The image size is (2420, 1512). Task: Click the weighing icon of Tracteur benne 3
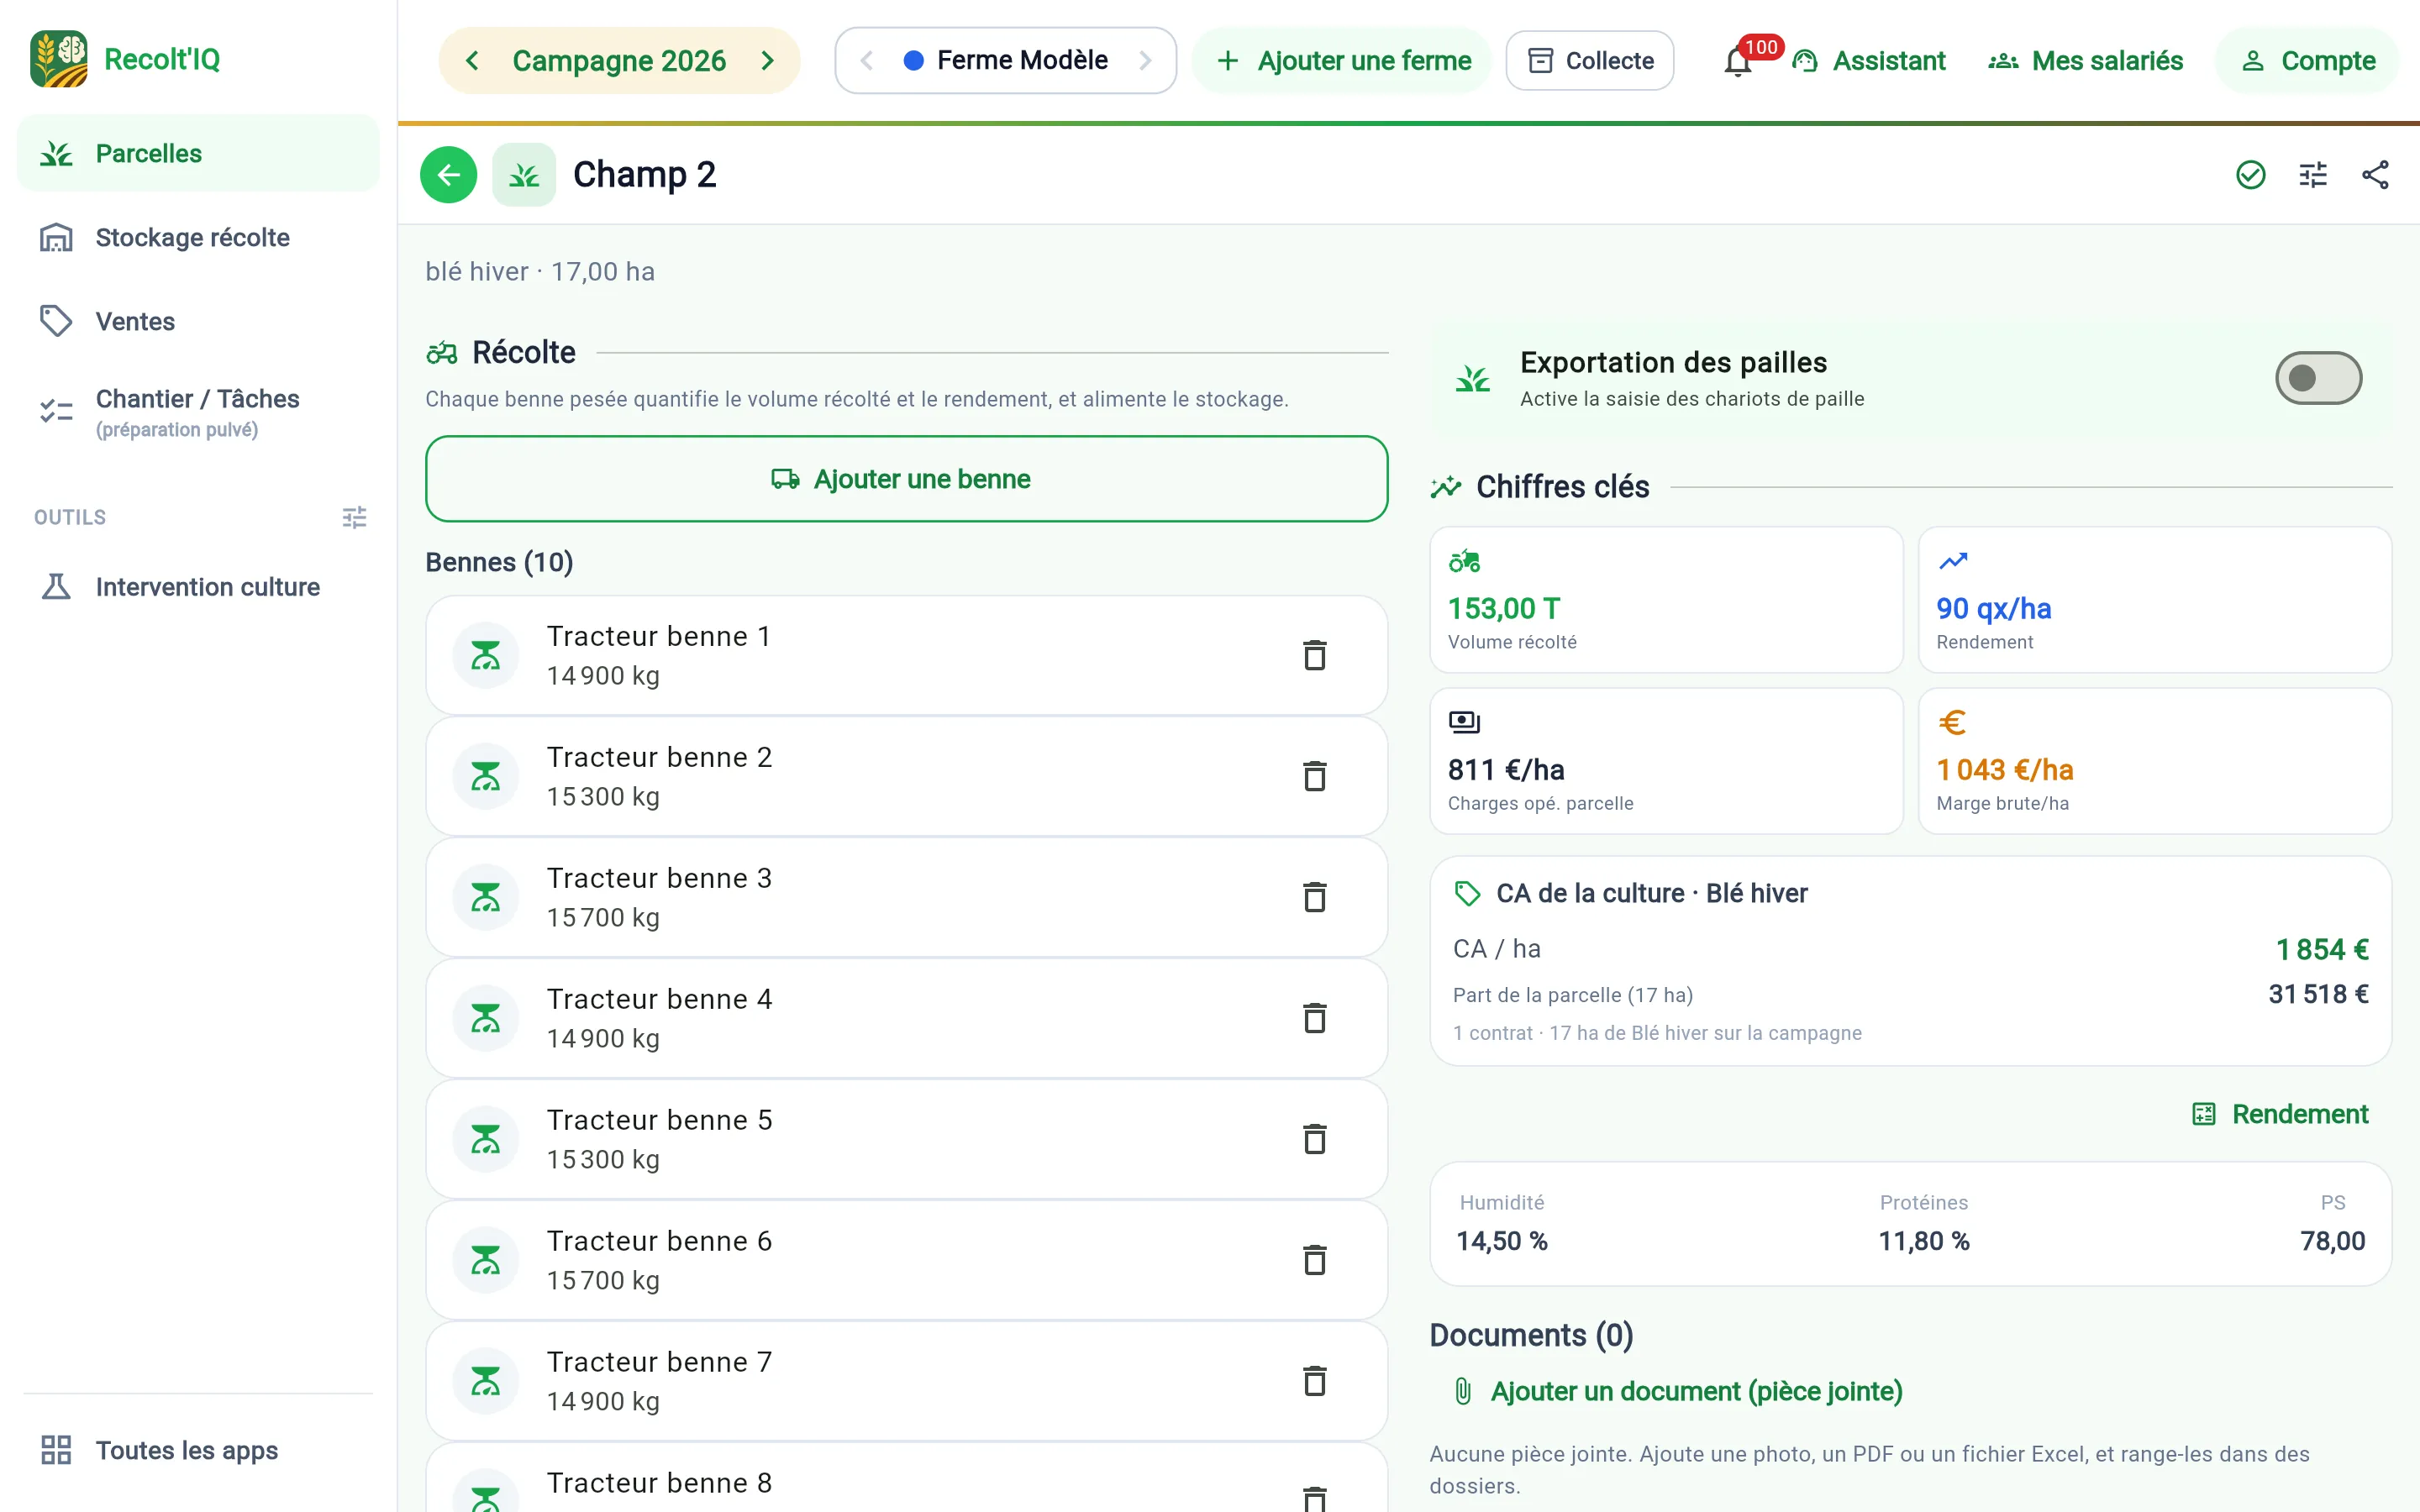pos(486,897)
